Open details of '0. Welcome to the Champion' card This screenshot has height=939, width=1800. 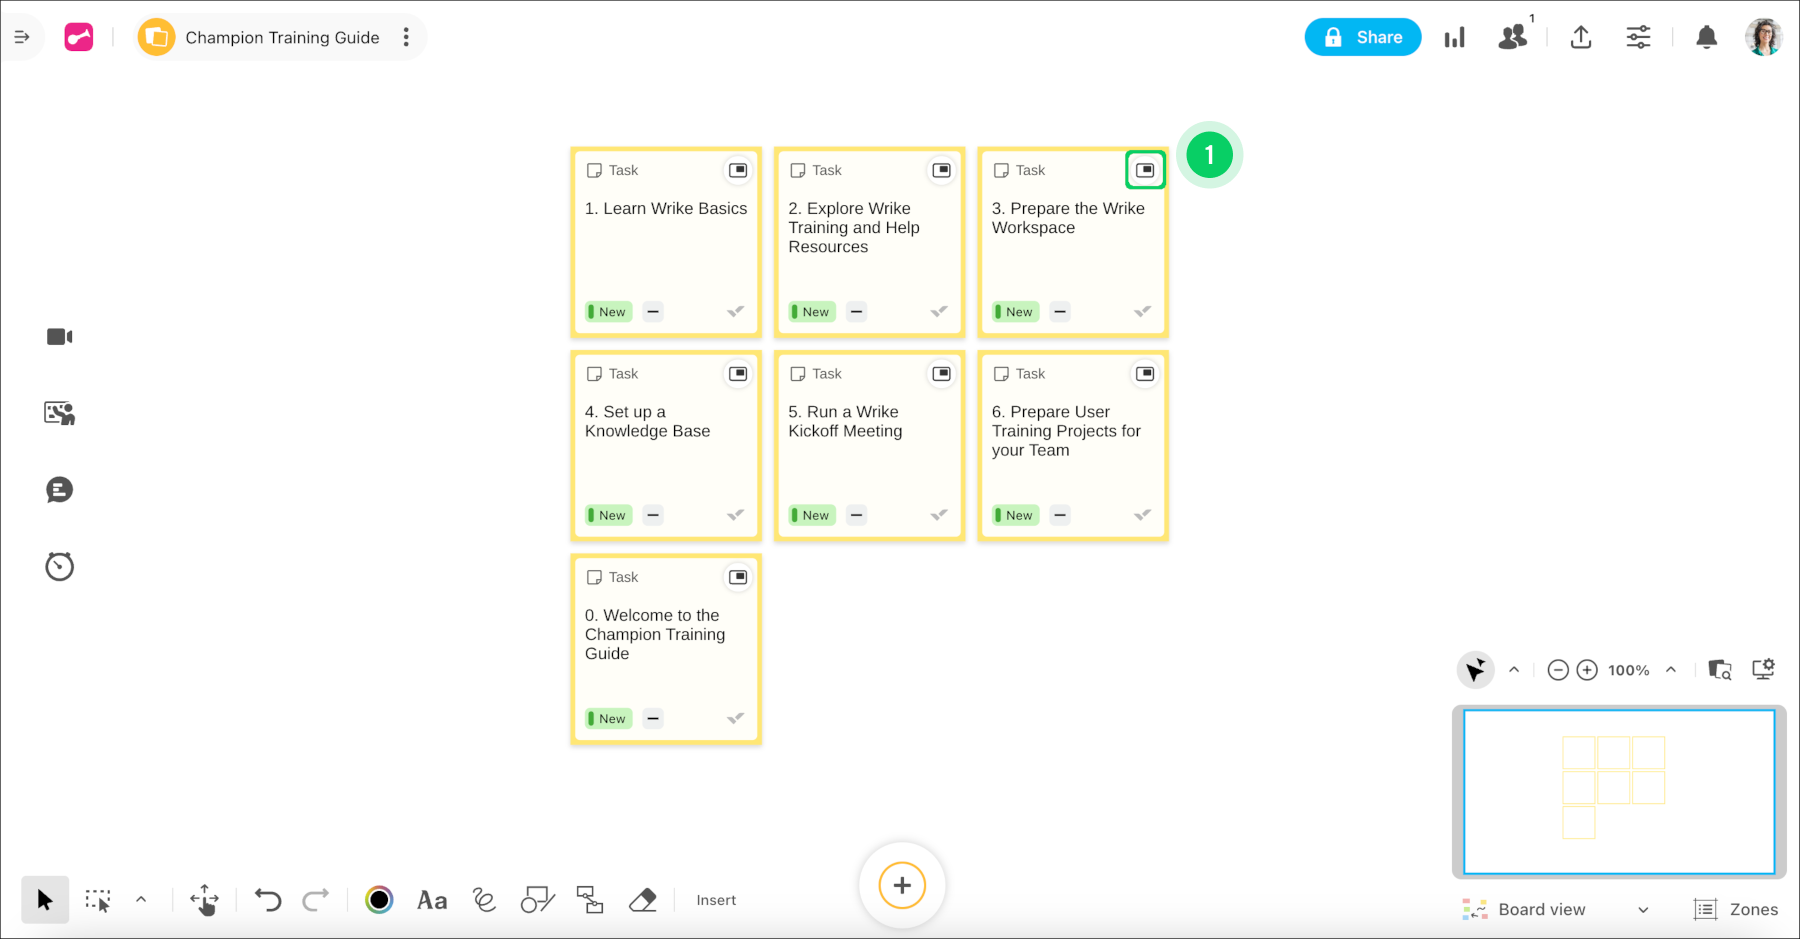738,577
